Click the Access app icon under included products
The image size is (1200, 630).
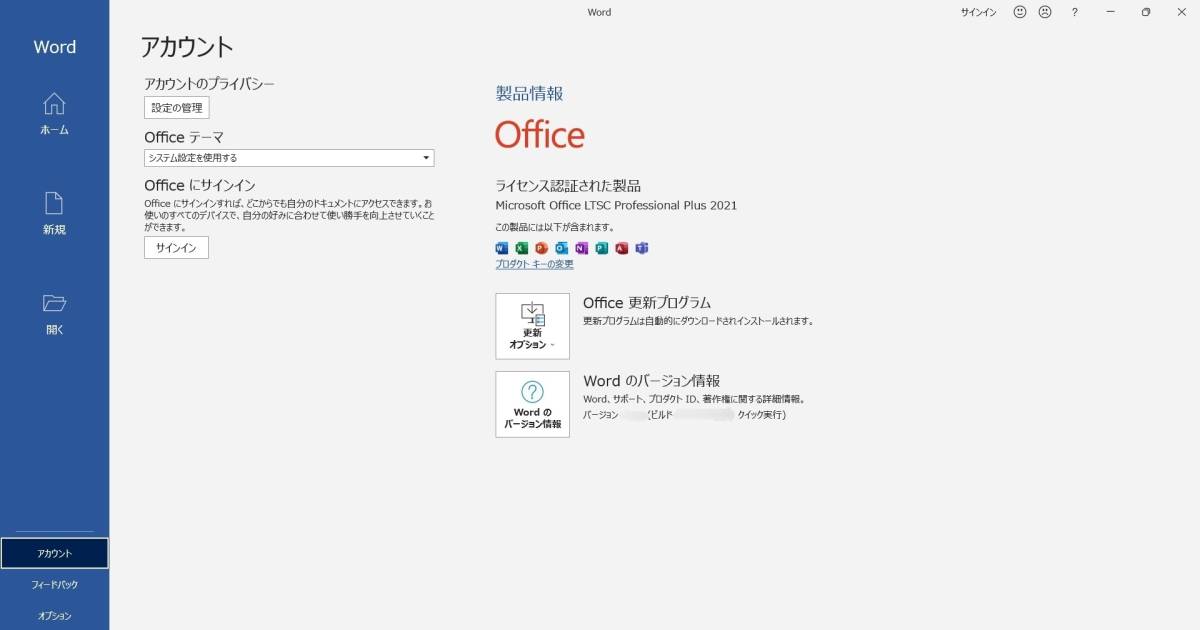click(622, 248)
